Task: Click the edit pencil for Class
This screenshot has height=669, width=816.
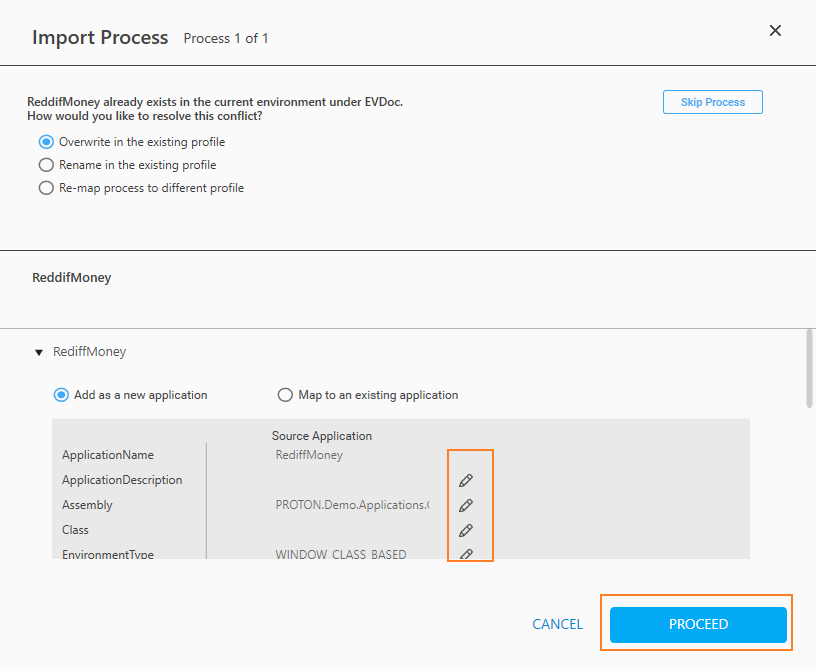Action: (x=465, y=531)
